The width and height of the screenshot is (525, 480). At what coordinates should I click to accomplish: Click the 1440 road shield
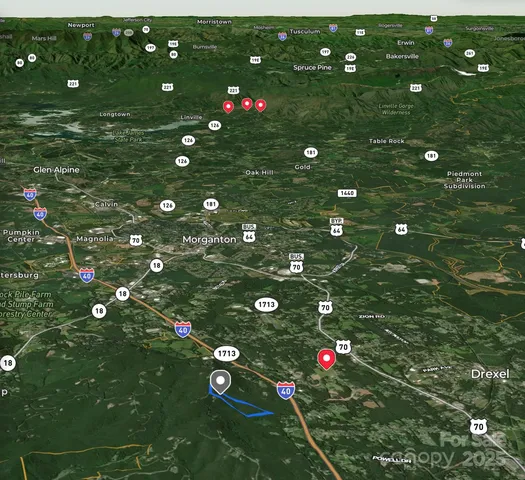pos(347,193)
